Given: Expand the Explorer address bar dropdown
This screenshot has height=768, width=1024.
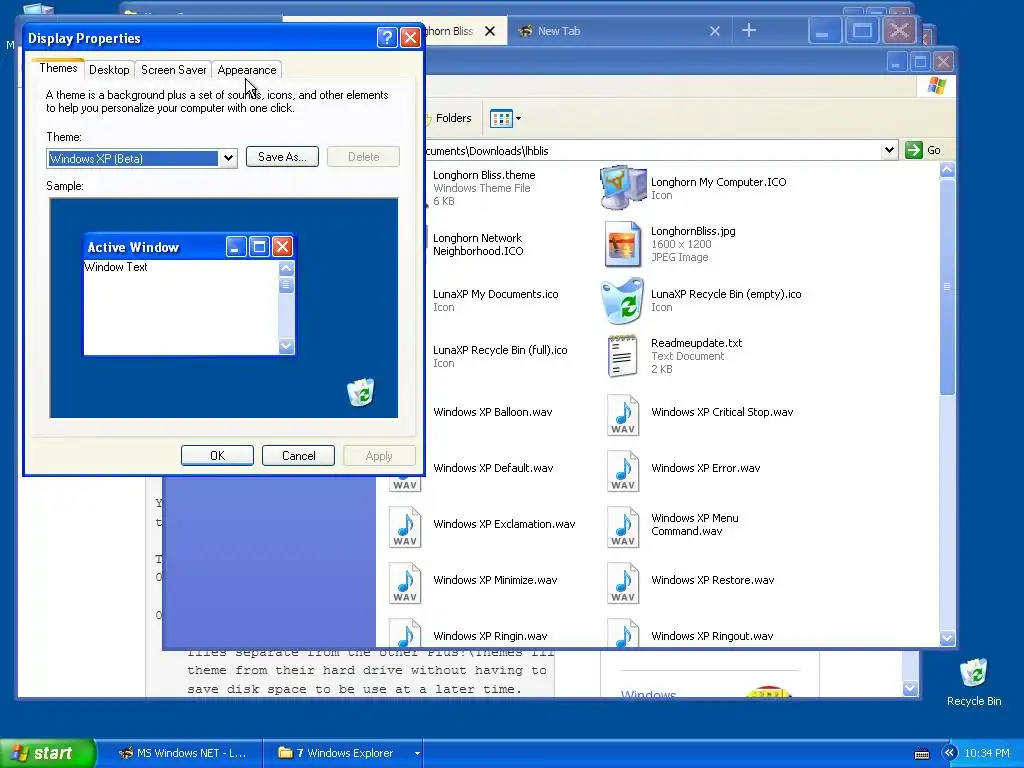Looking at the screenshot, I should pos(889,150).
